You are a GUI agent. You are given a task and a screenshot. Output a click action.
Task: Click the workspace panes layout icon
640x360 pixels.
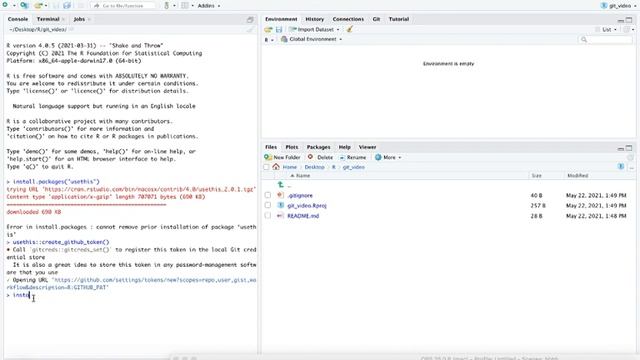point(185,6)
